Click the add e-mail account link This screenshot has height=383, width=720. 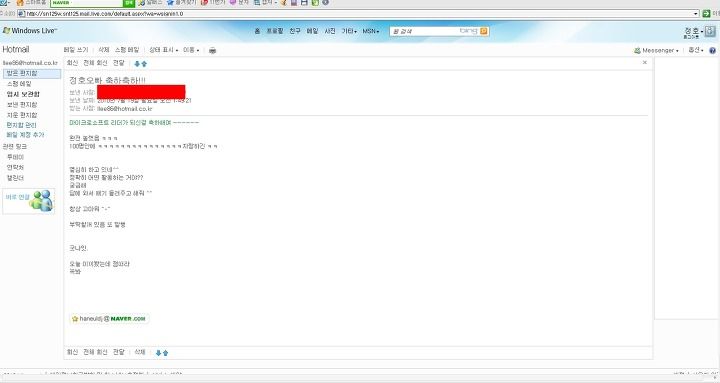point(25,135)
